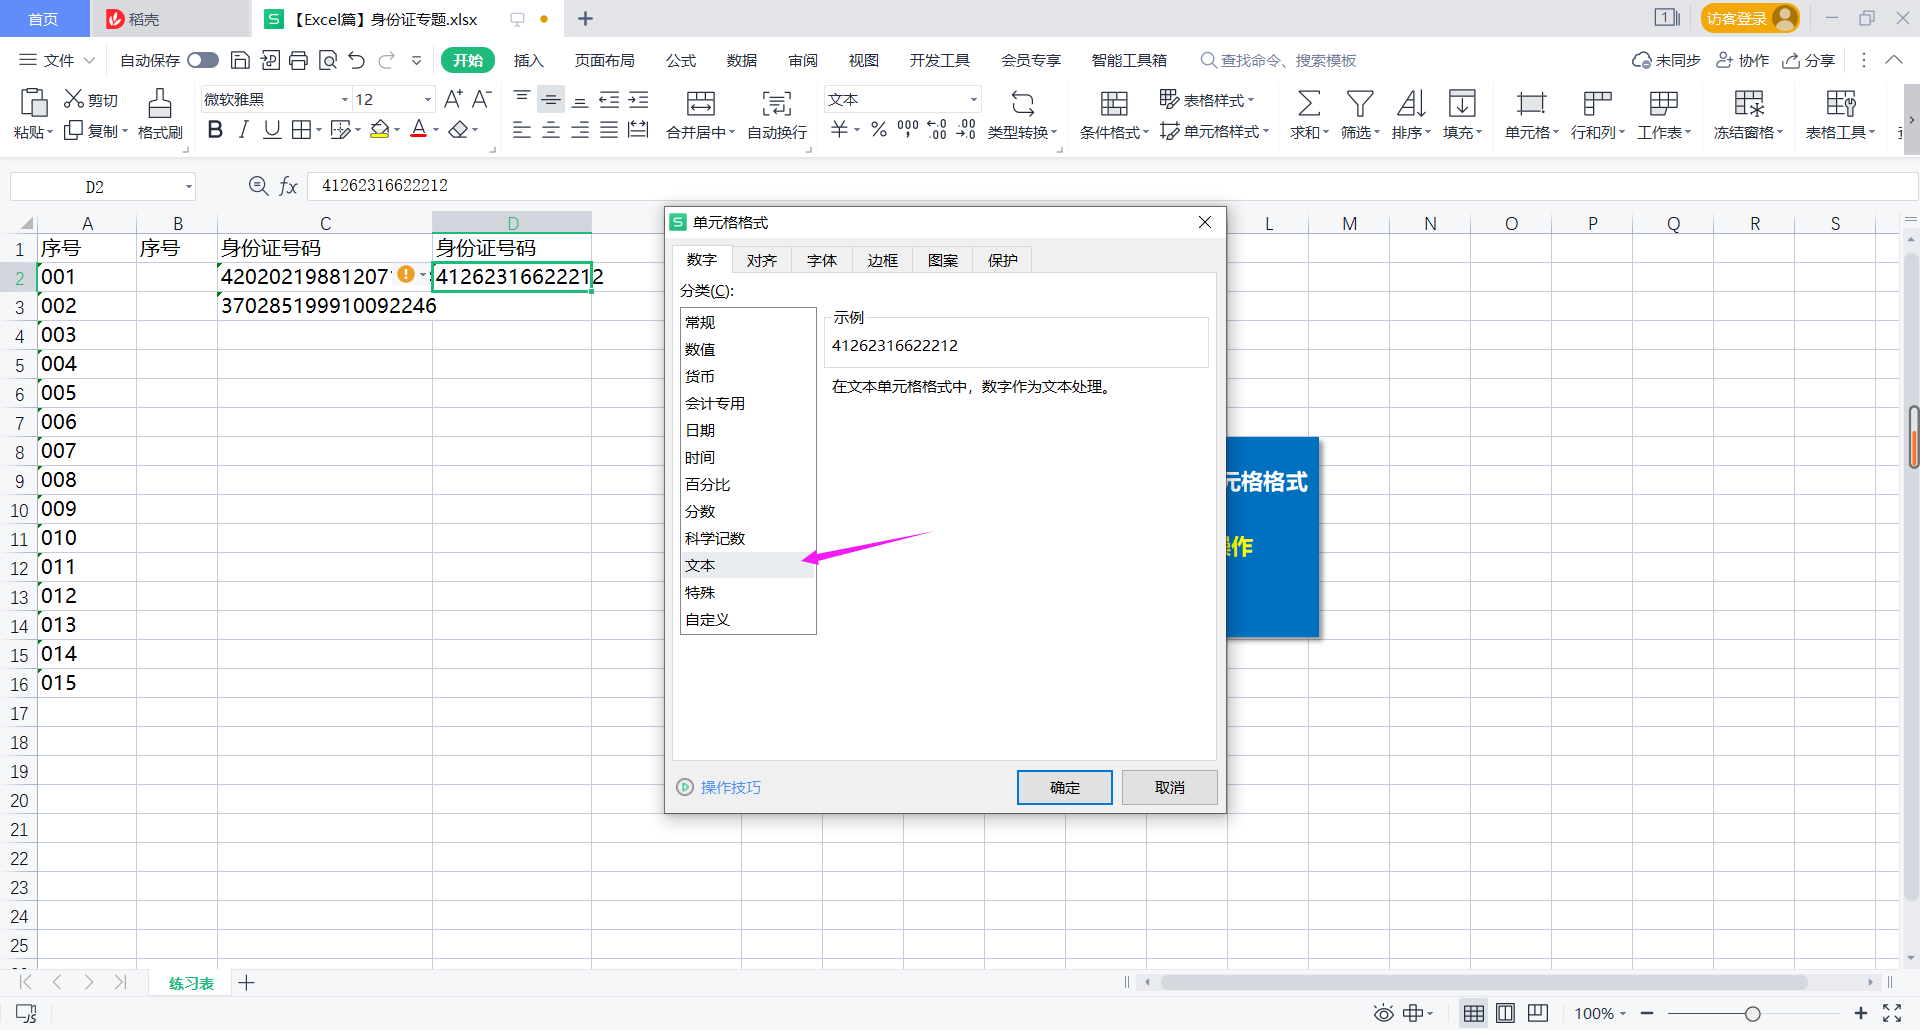This screenshot has width=1920, height=1030.
Task: Switch to the 数据 ribbon tab
Action: pos(742,60)
